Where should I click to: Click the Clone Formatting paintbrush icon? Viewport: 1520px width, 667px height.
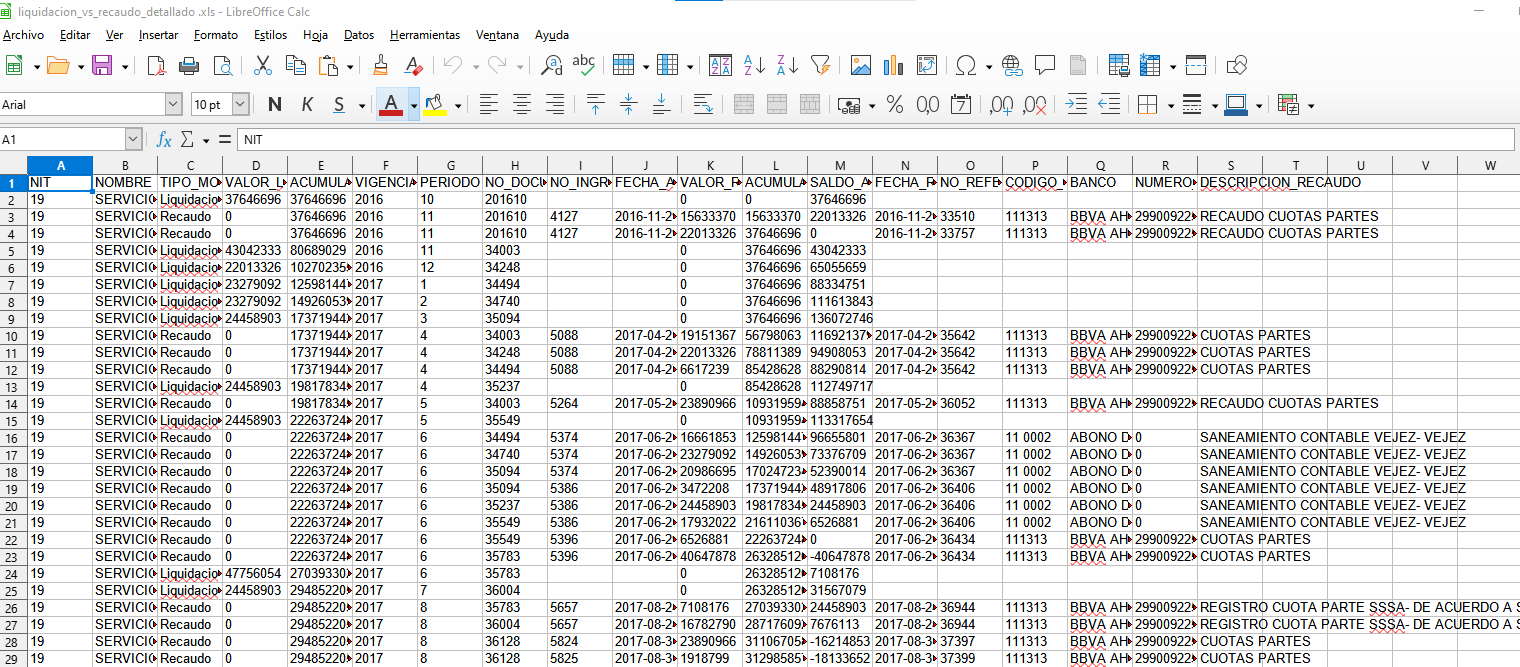click(380, 66)
